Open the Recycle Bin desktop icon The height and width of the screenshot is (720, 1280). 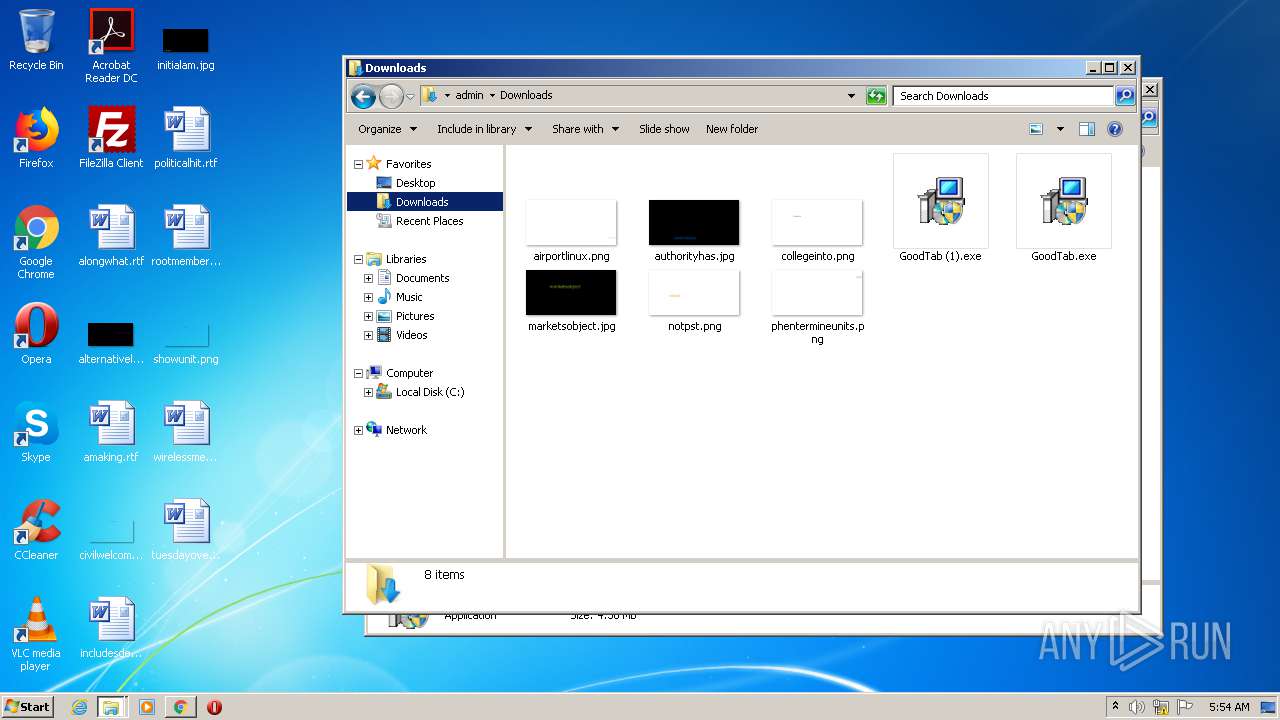pos(36,40)
